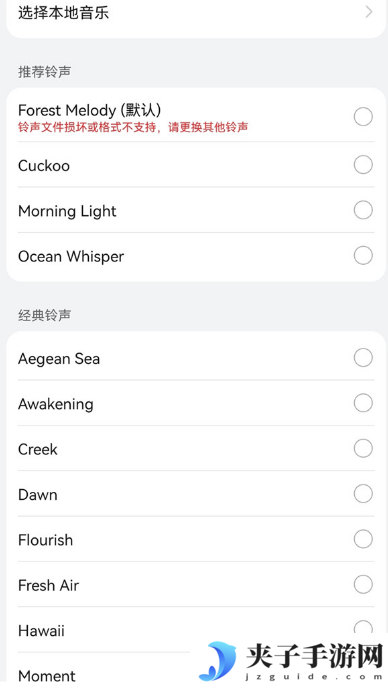The height and width of the screenshot is (689, 388).
Task: Select the Forest Melody radio button
Action: point(363,116)
